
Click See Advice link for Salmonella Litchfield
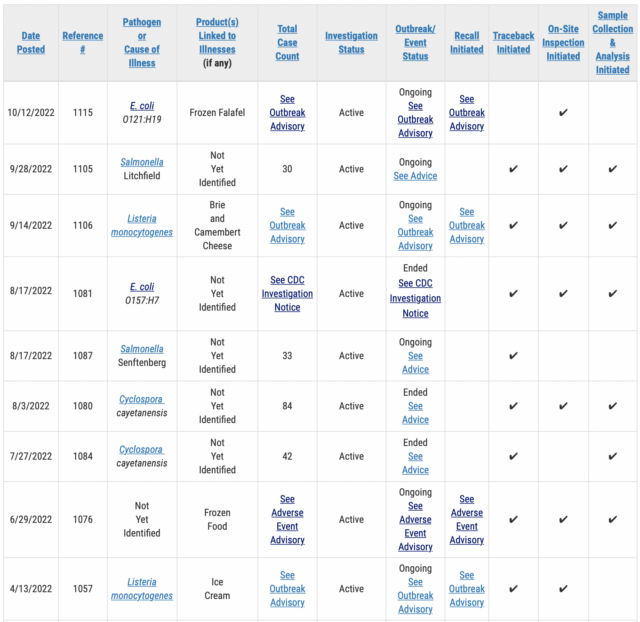coord(415,176)
